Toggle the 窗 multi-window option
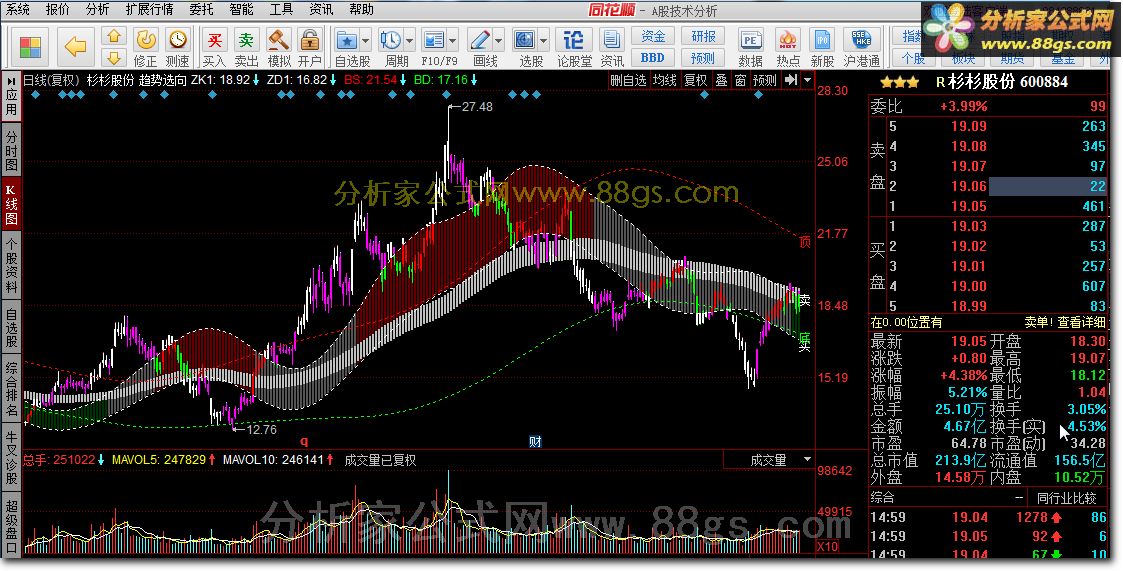Viewport: 1123px width, 571px height. pos(740,80)
